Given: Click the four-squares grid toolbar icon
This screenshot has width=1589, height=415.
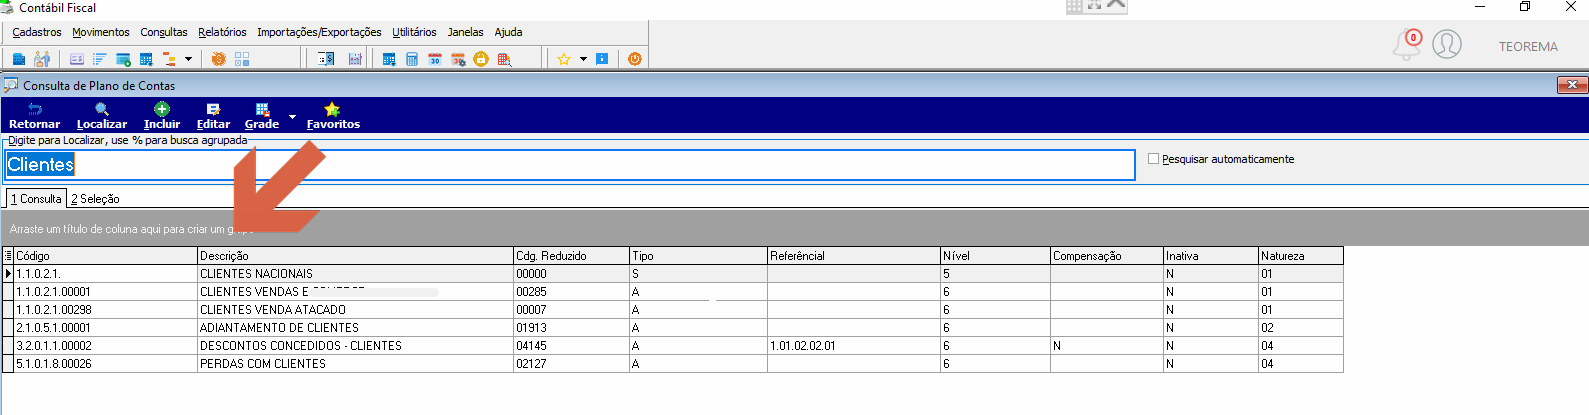Looking at the screenshot, I should 242,59.
